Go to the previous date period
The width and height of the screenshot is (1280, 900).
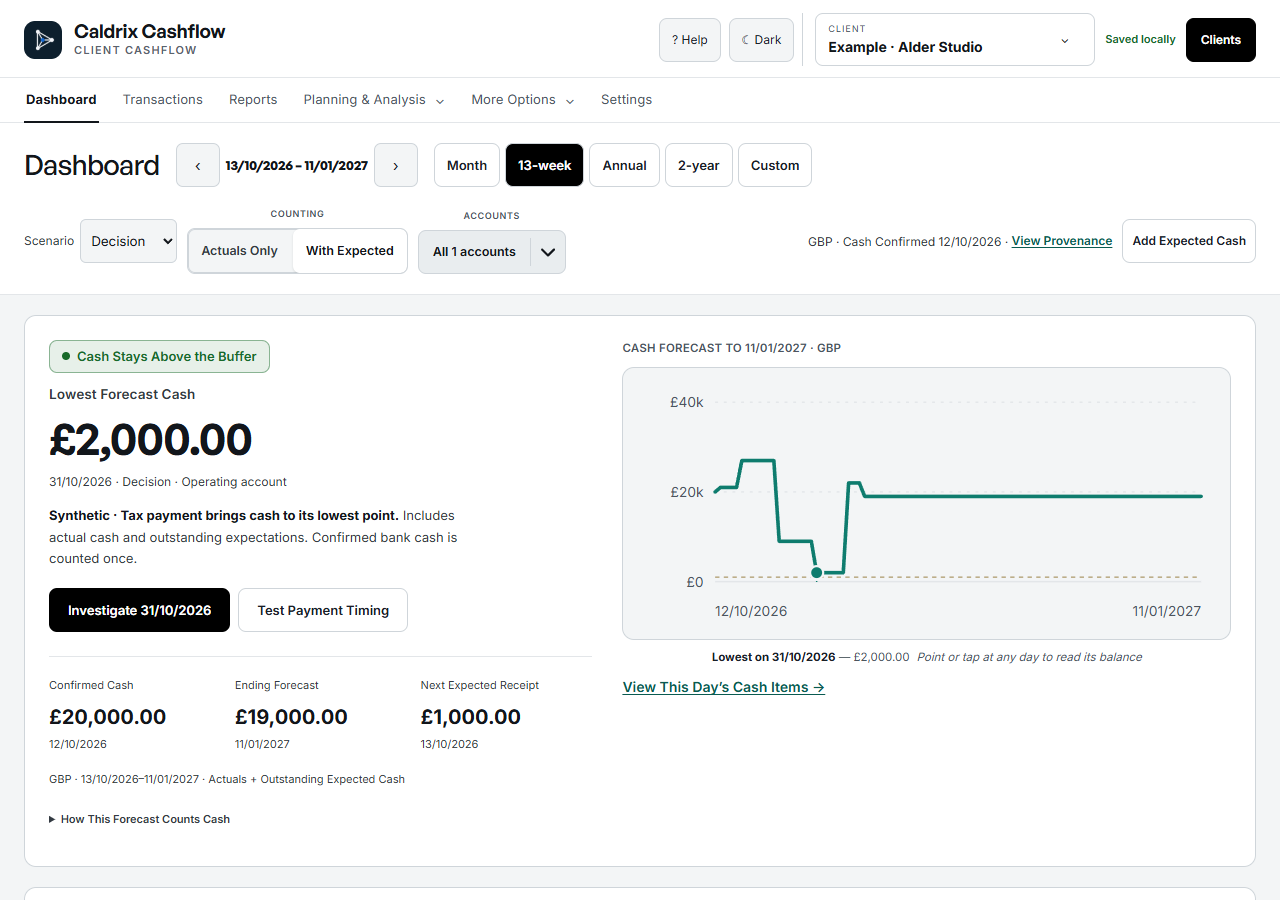(x=198, y=165)
